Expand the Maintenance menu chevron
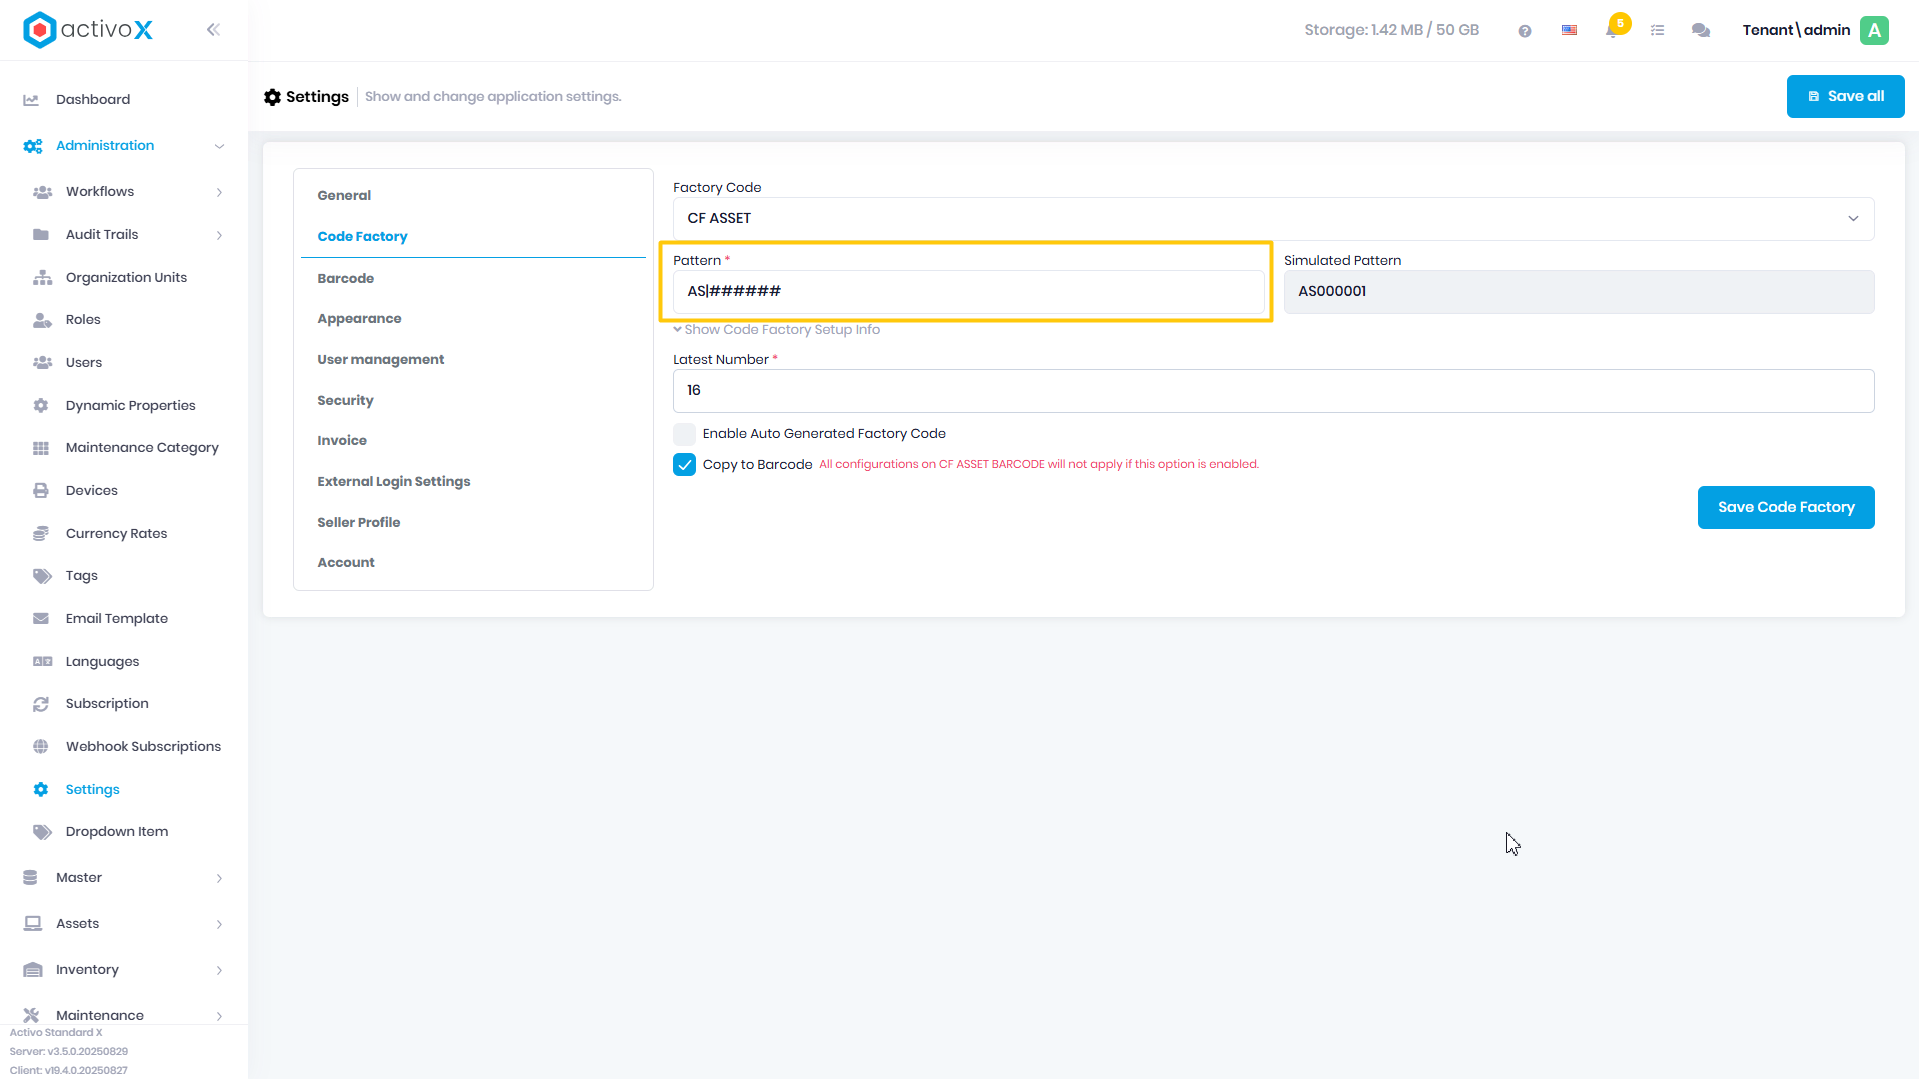This screenshot has height=1079, width=1919. point(219,1016)
